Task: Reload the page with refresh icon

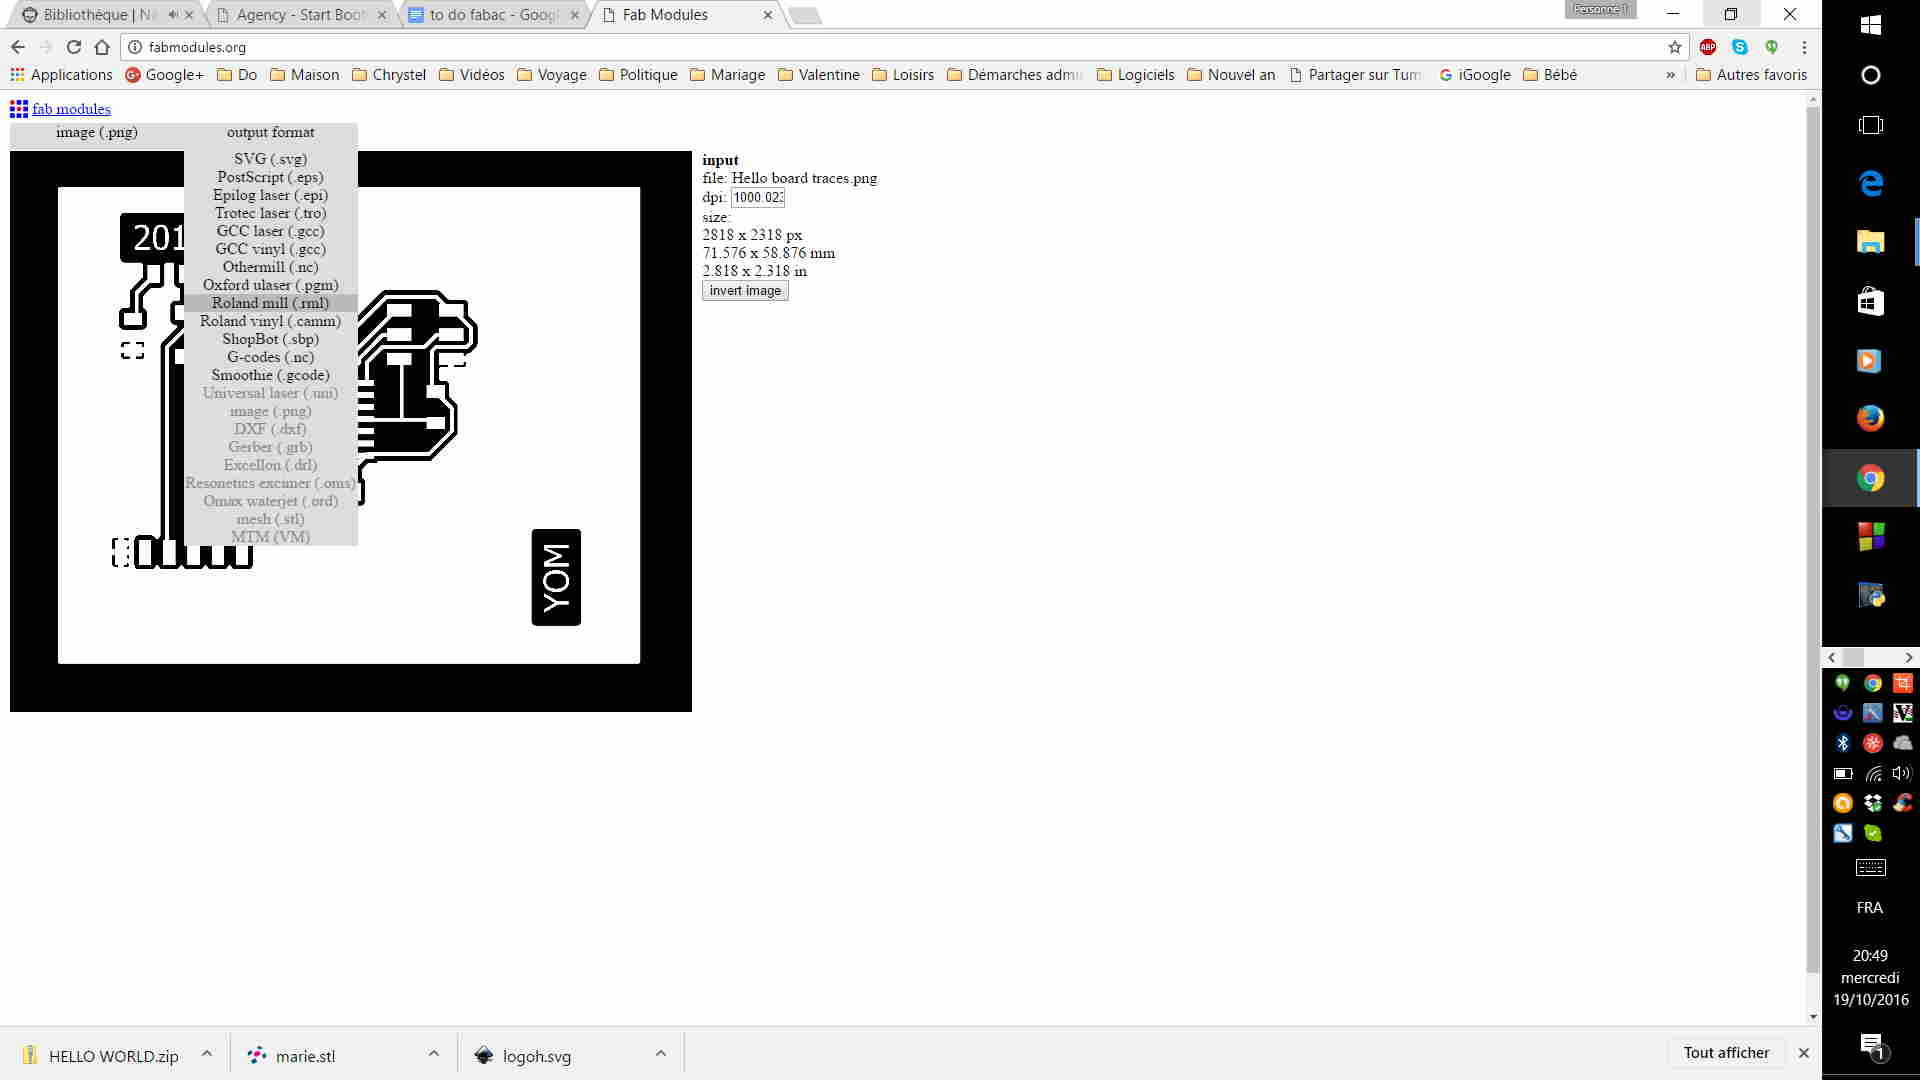Action: [x=73, y=47]
